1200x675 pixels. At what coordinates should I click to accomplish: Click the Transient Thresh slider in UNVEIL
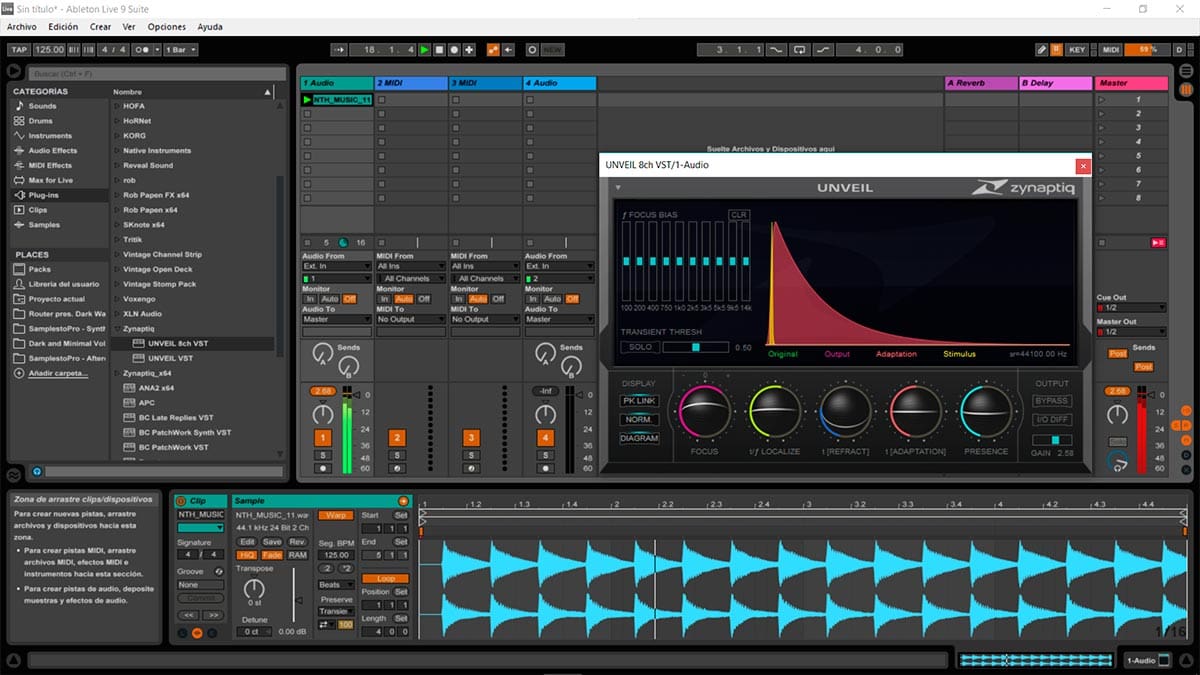point(695,347)
